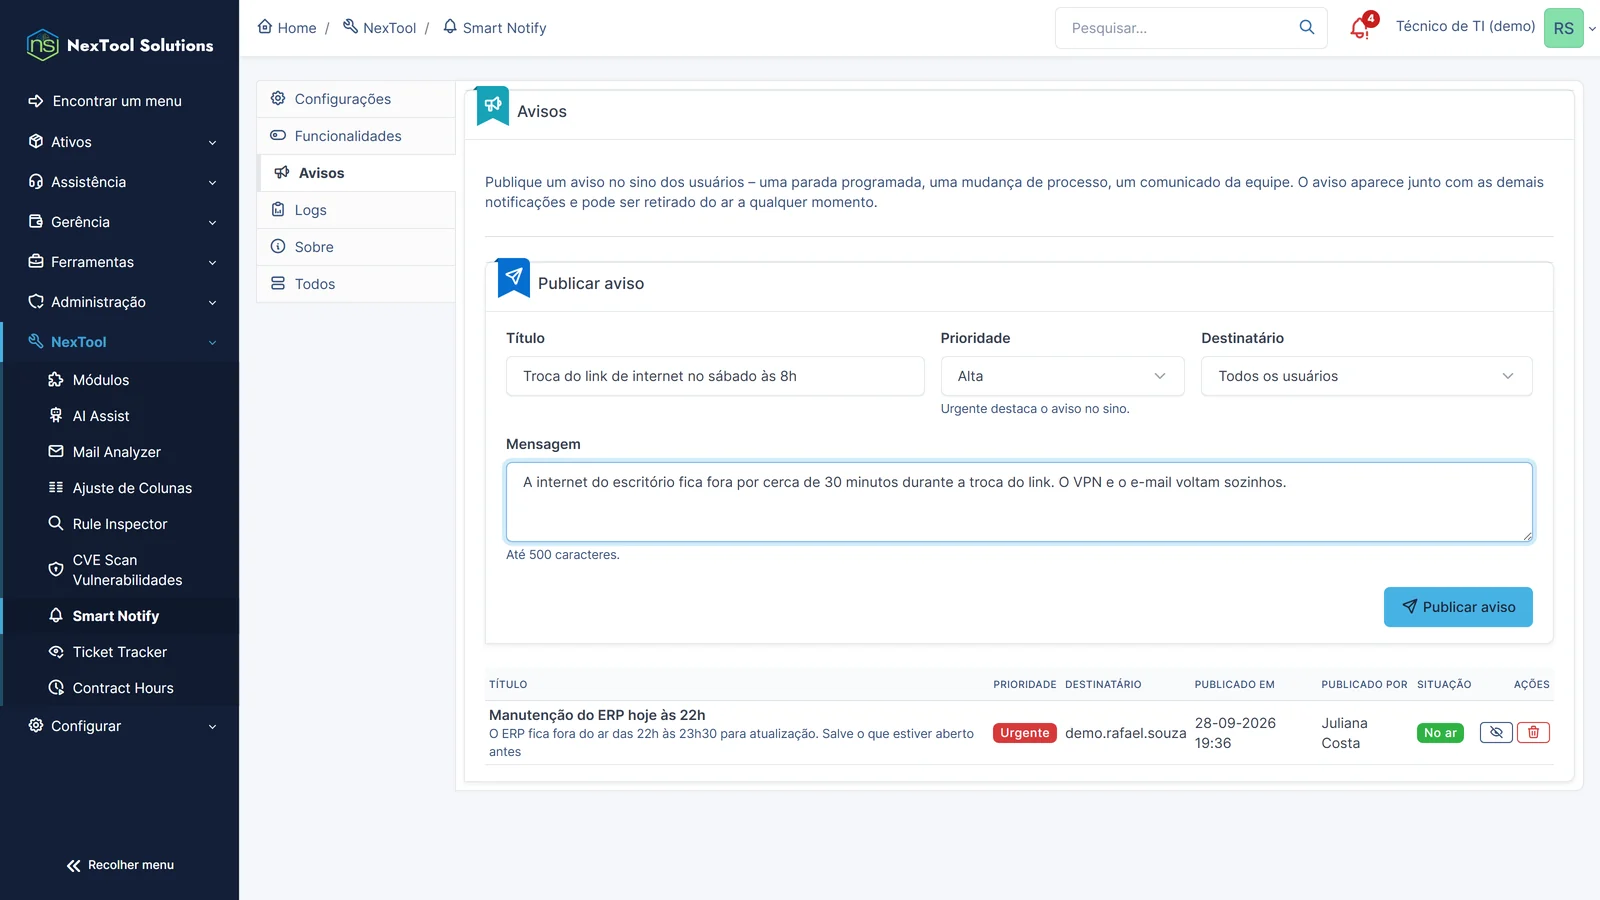Screen dimensions: 1600x900
Task: Open the Prioridade dropdown showing Alta
Action: [1062, 376]
